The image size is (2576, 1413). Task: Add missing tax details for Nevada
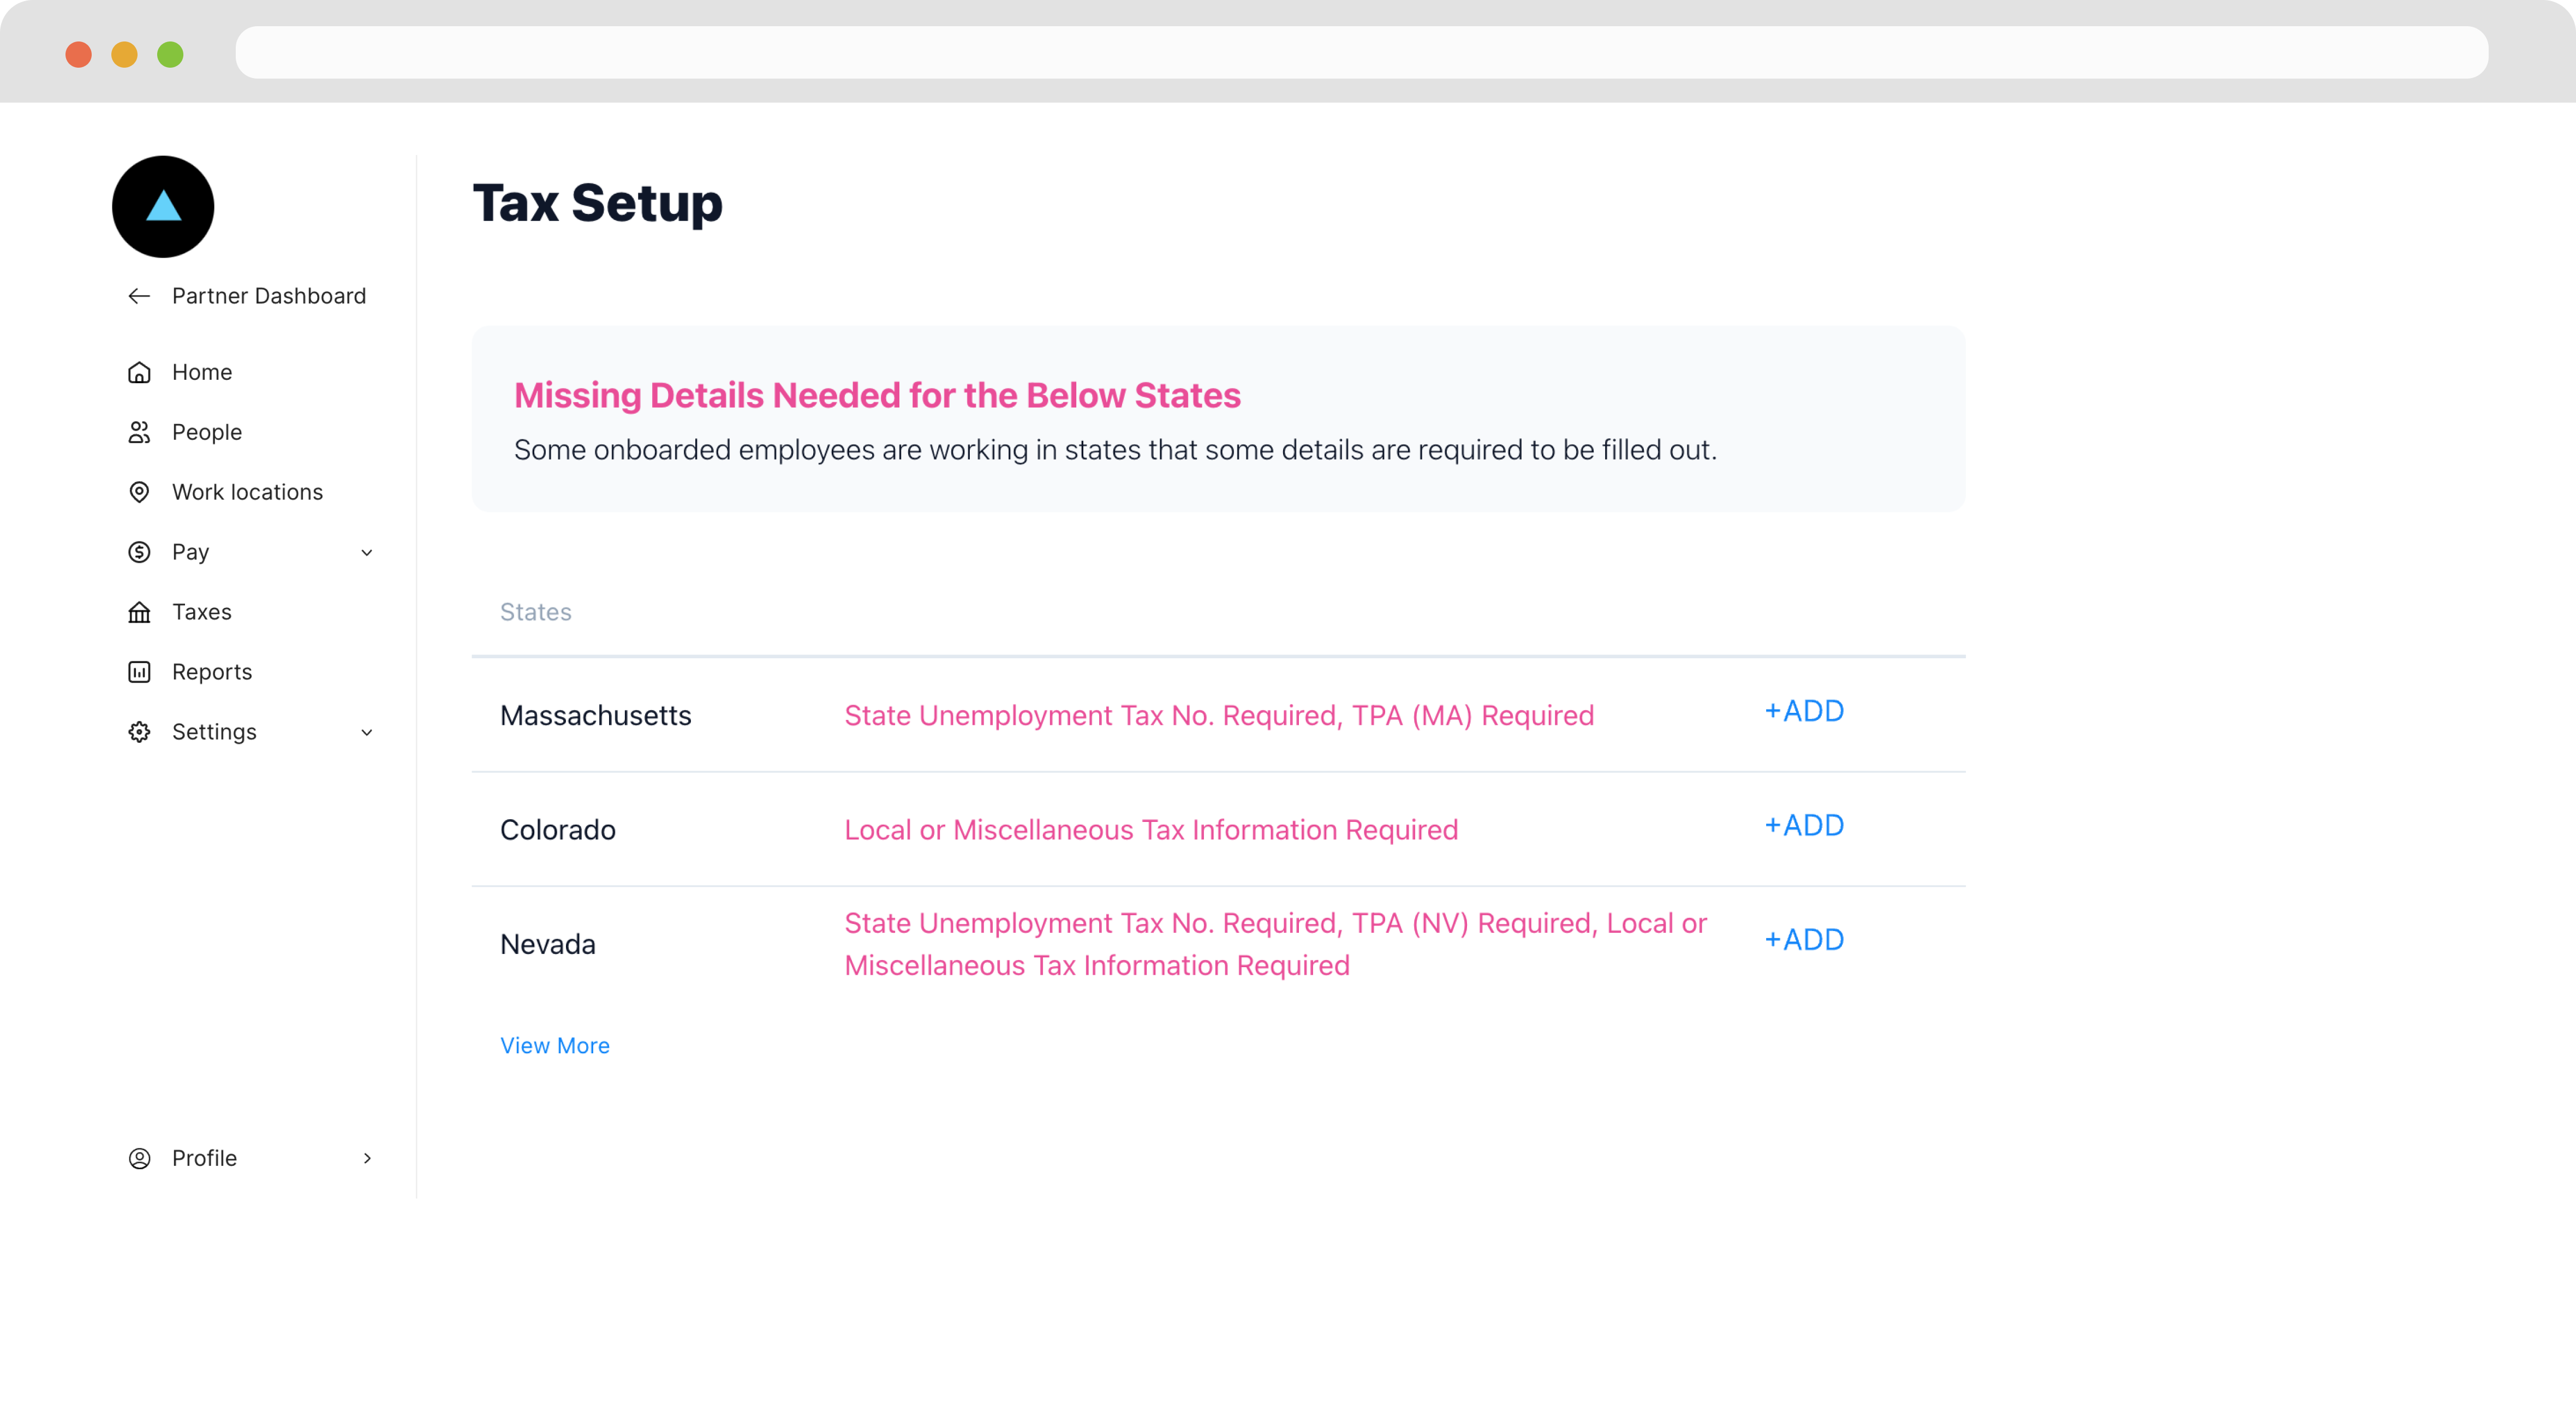point(1804,940)
